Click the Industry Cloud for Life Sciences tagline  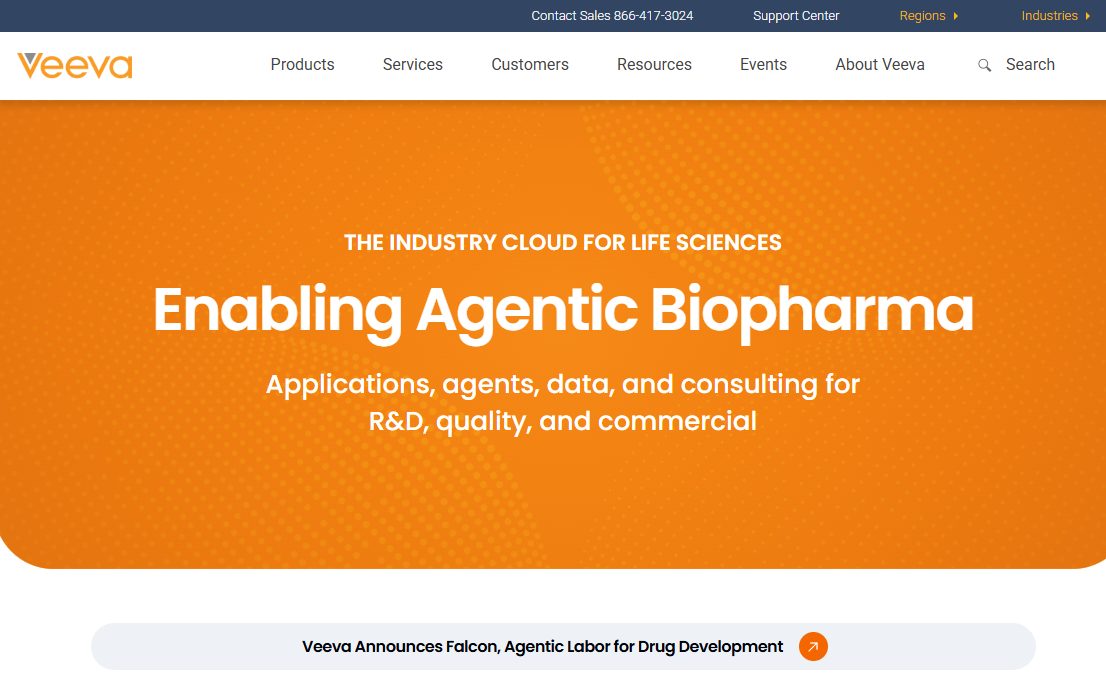pos(563,243)
